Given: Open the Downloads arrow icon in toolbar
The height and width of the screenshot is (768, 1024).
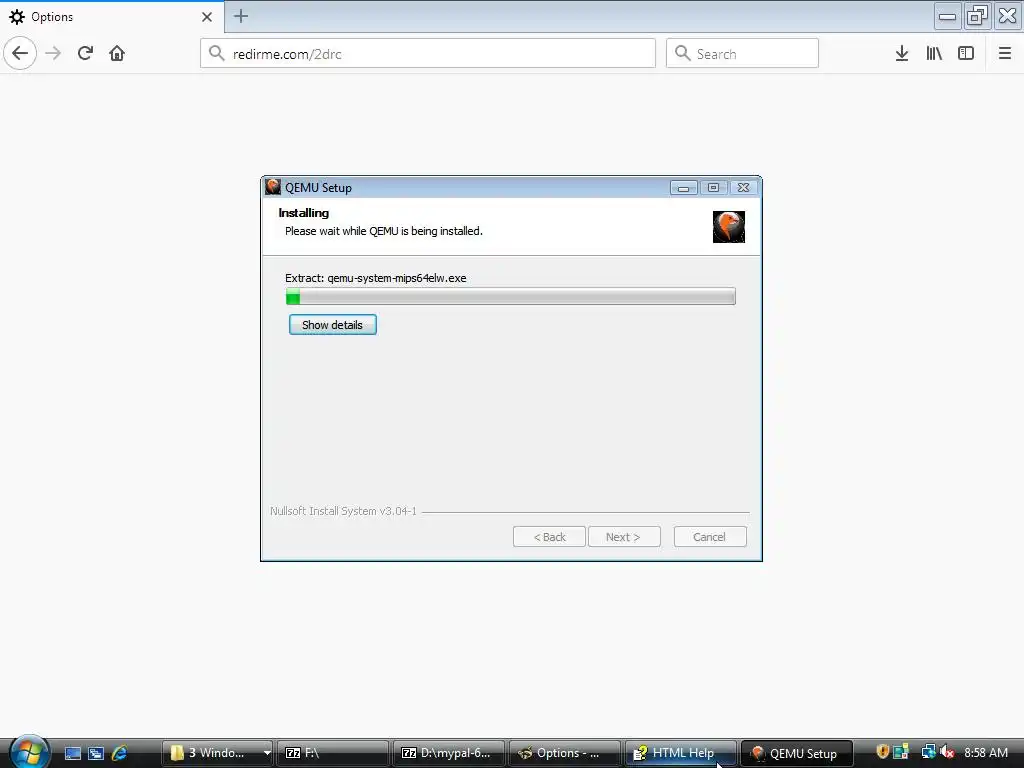Looking at the screenshot, I should [901, 54].
